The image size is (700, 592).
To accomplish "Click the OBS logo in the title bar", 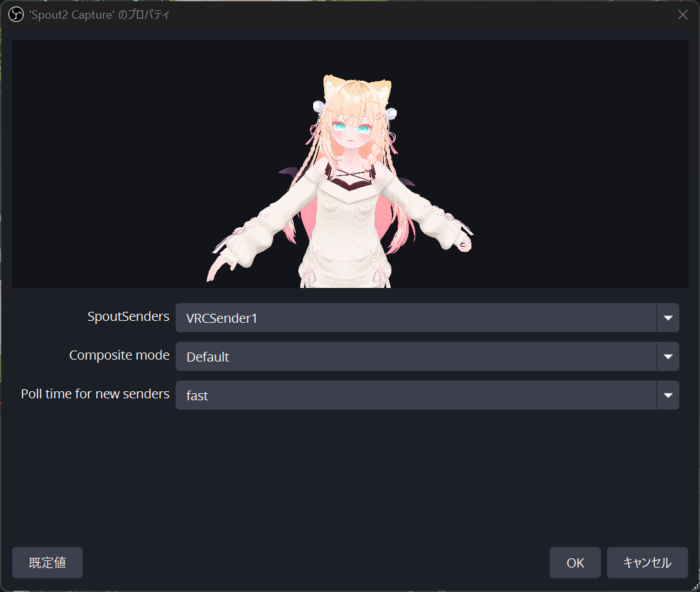I will coord(16,15).
